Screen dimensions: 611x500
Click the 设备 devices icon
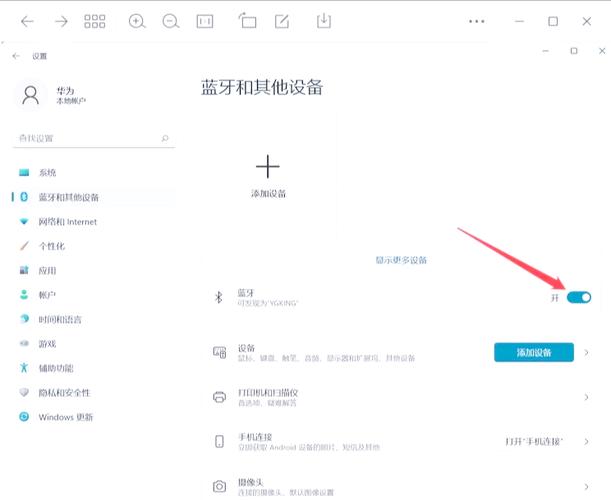click(219, 352)
